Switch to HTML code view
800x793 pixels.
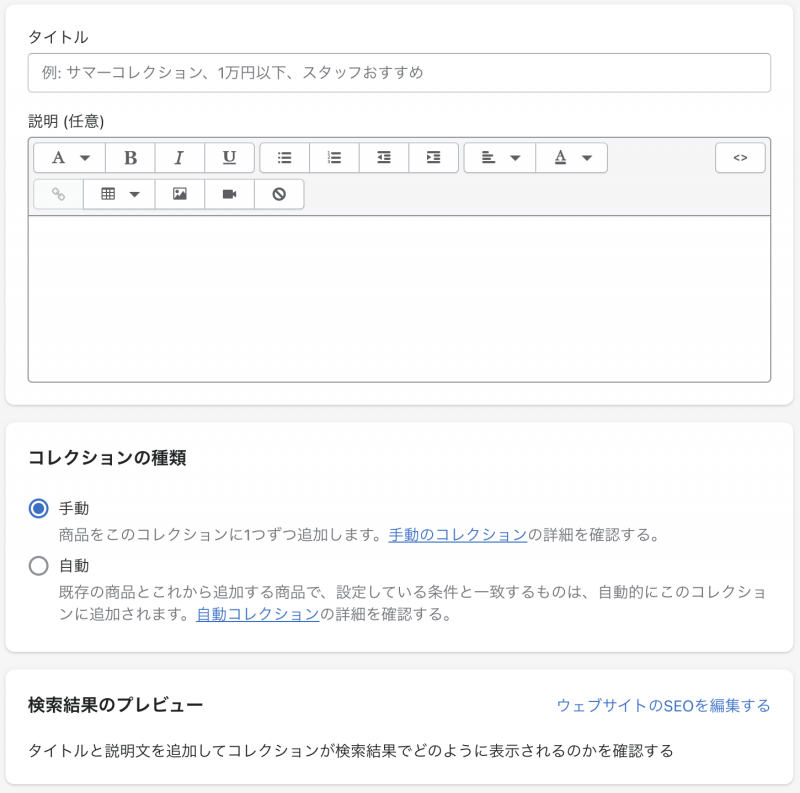(x=740, y=158)
